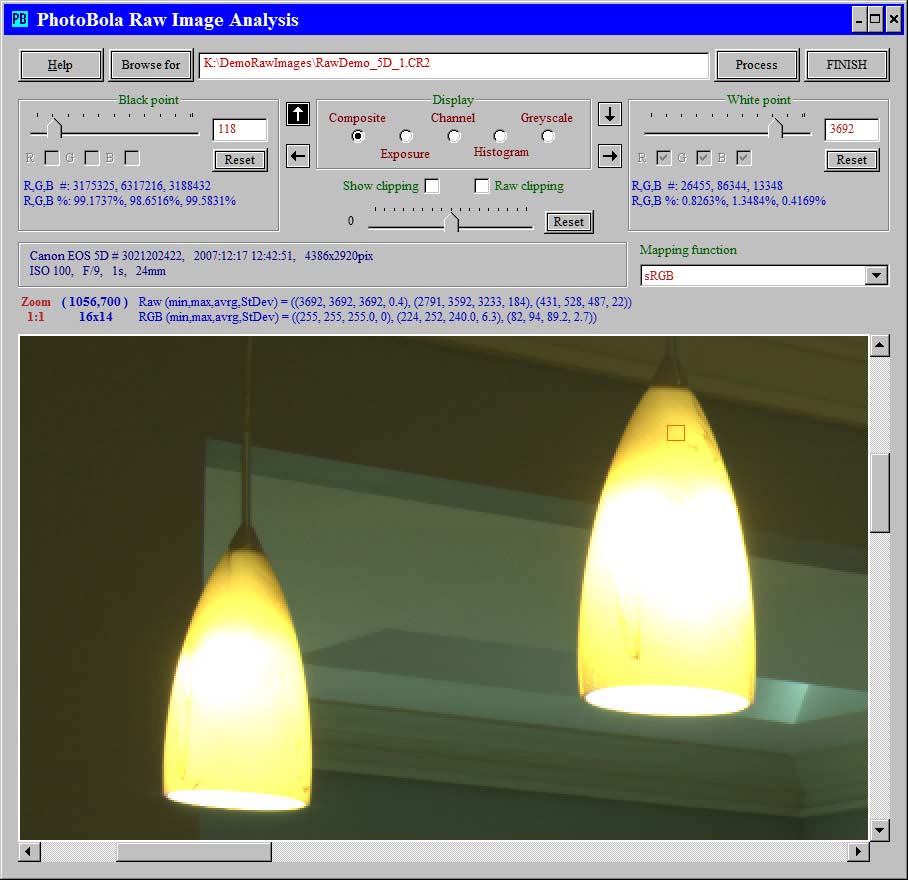Click the raw file path input field
This screenshot has height=880, width=908.
coord(453,65)
